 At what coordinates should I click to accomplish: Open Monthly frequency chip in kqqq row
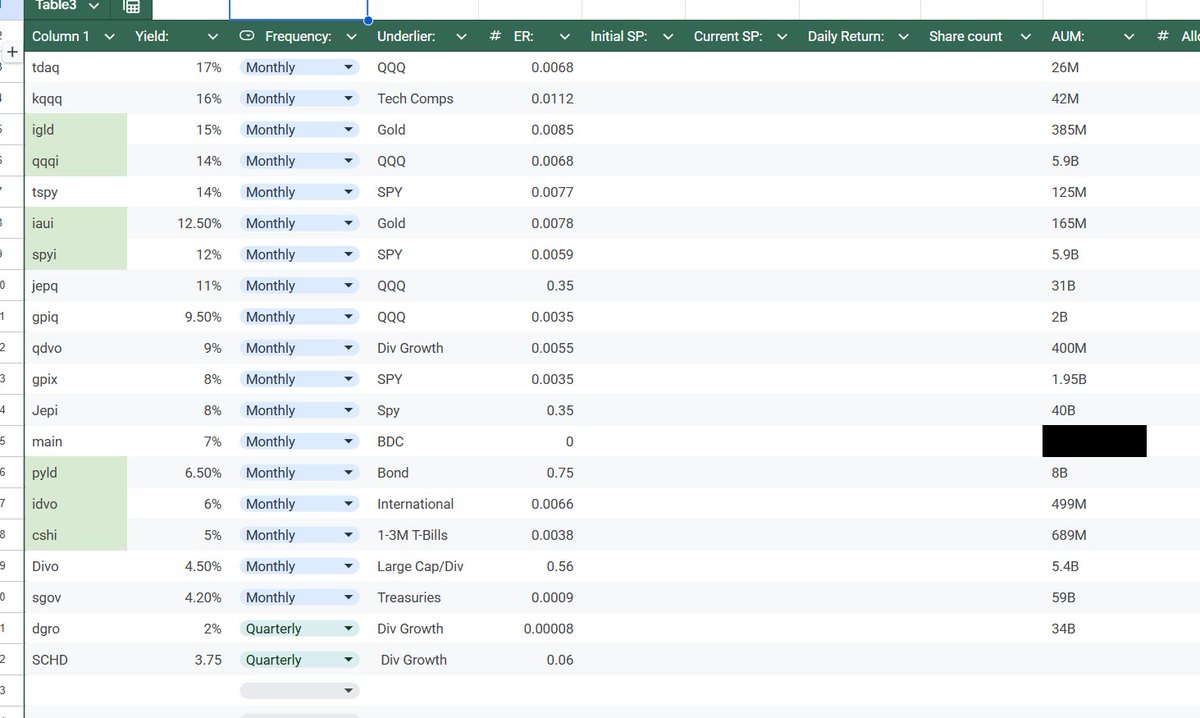pos(299,99)
